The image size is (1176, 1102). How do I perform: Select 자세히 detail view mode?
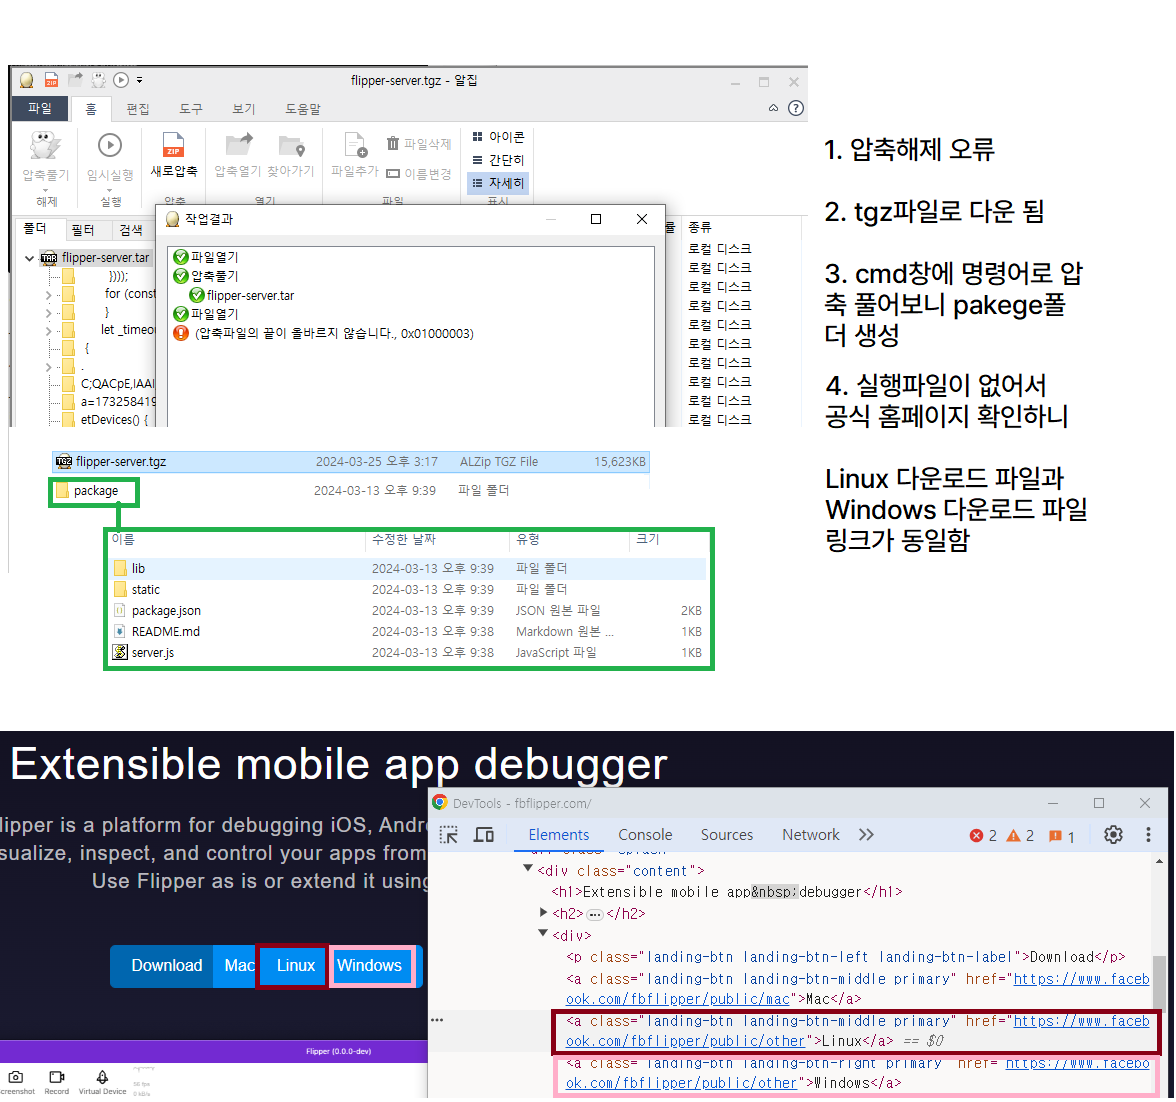[498, 183]
